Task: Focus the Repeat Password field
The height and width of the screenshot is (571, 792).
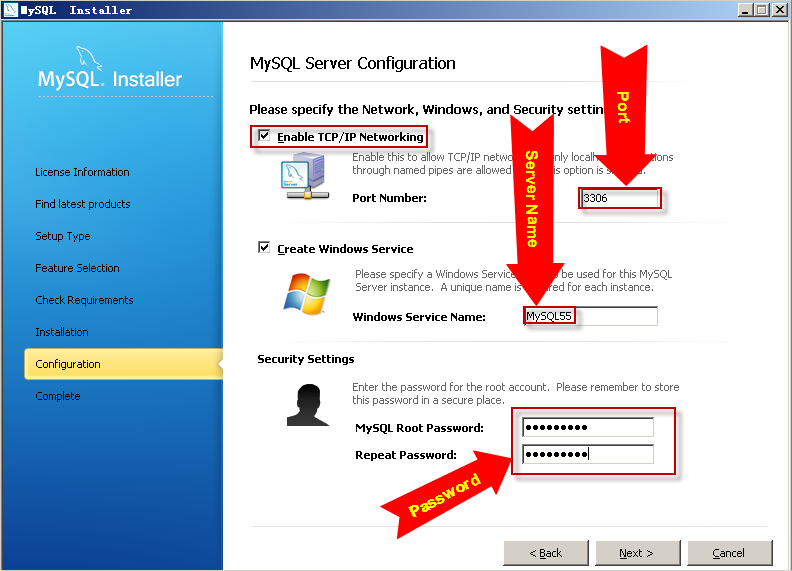Action: 588,454
